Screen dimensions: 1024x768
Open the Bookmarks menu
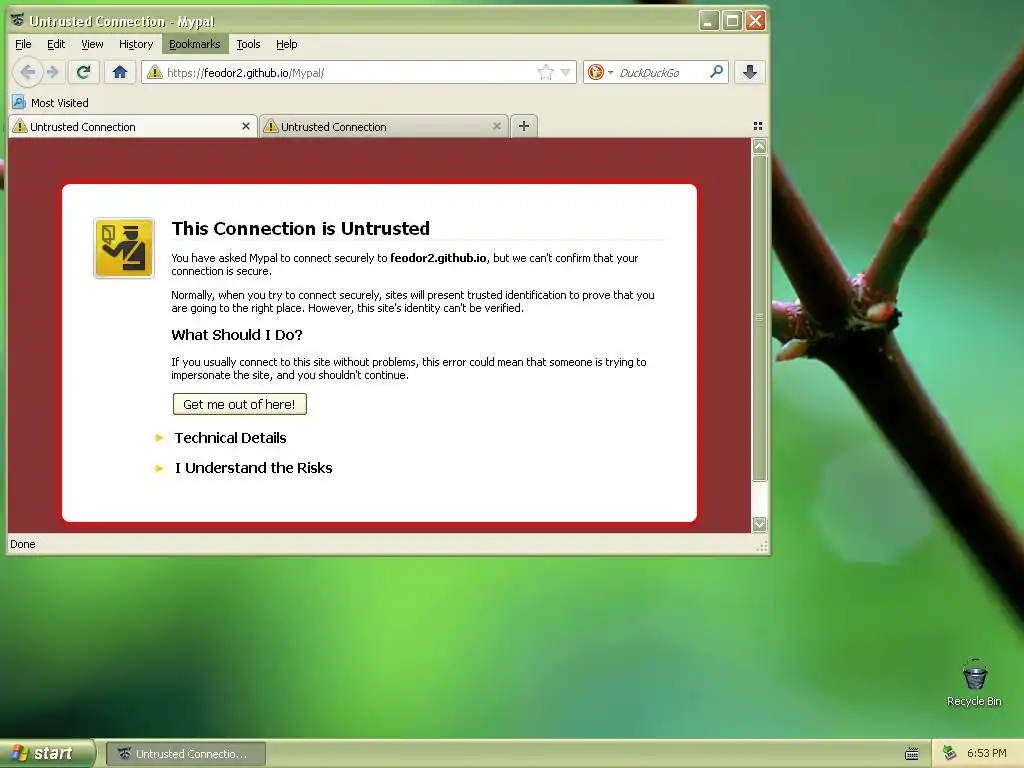195,44
